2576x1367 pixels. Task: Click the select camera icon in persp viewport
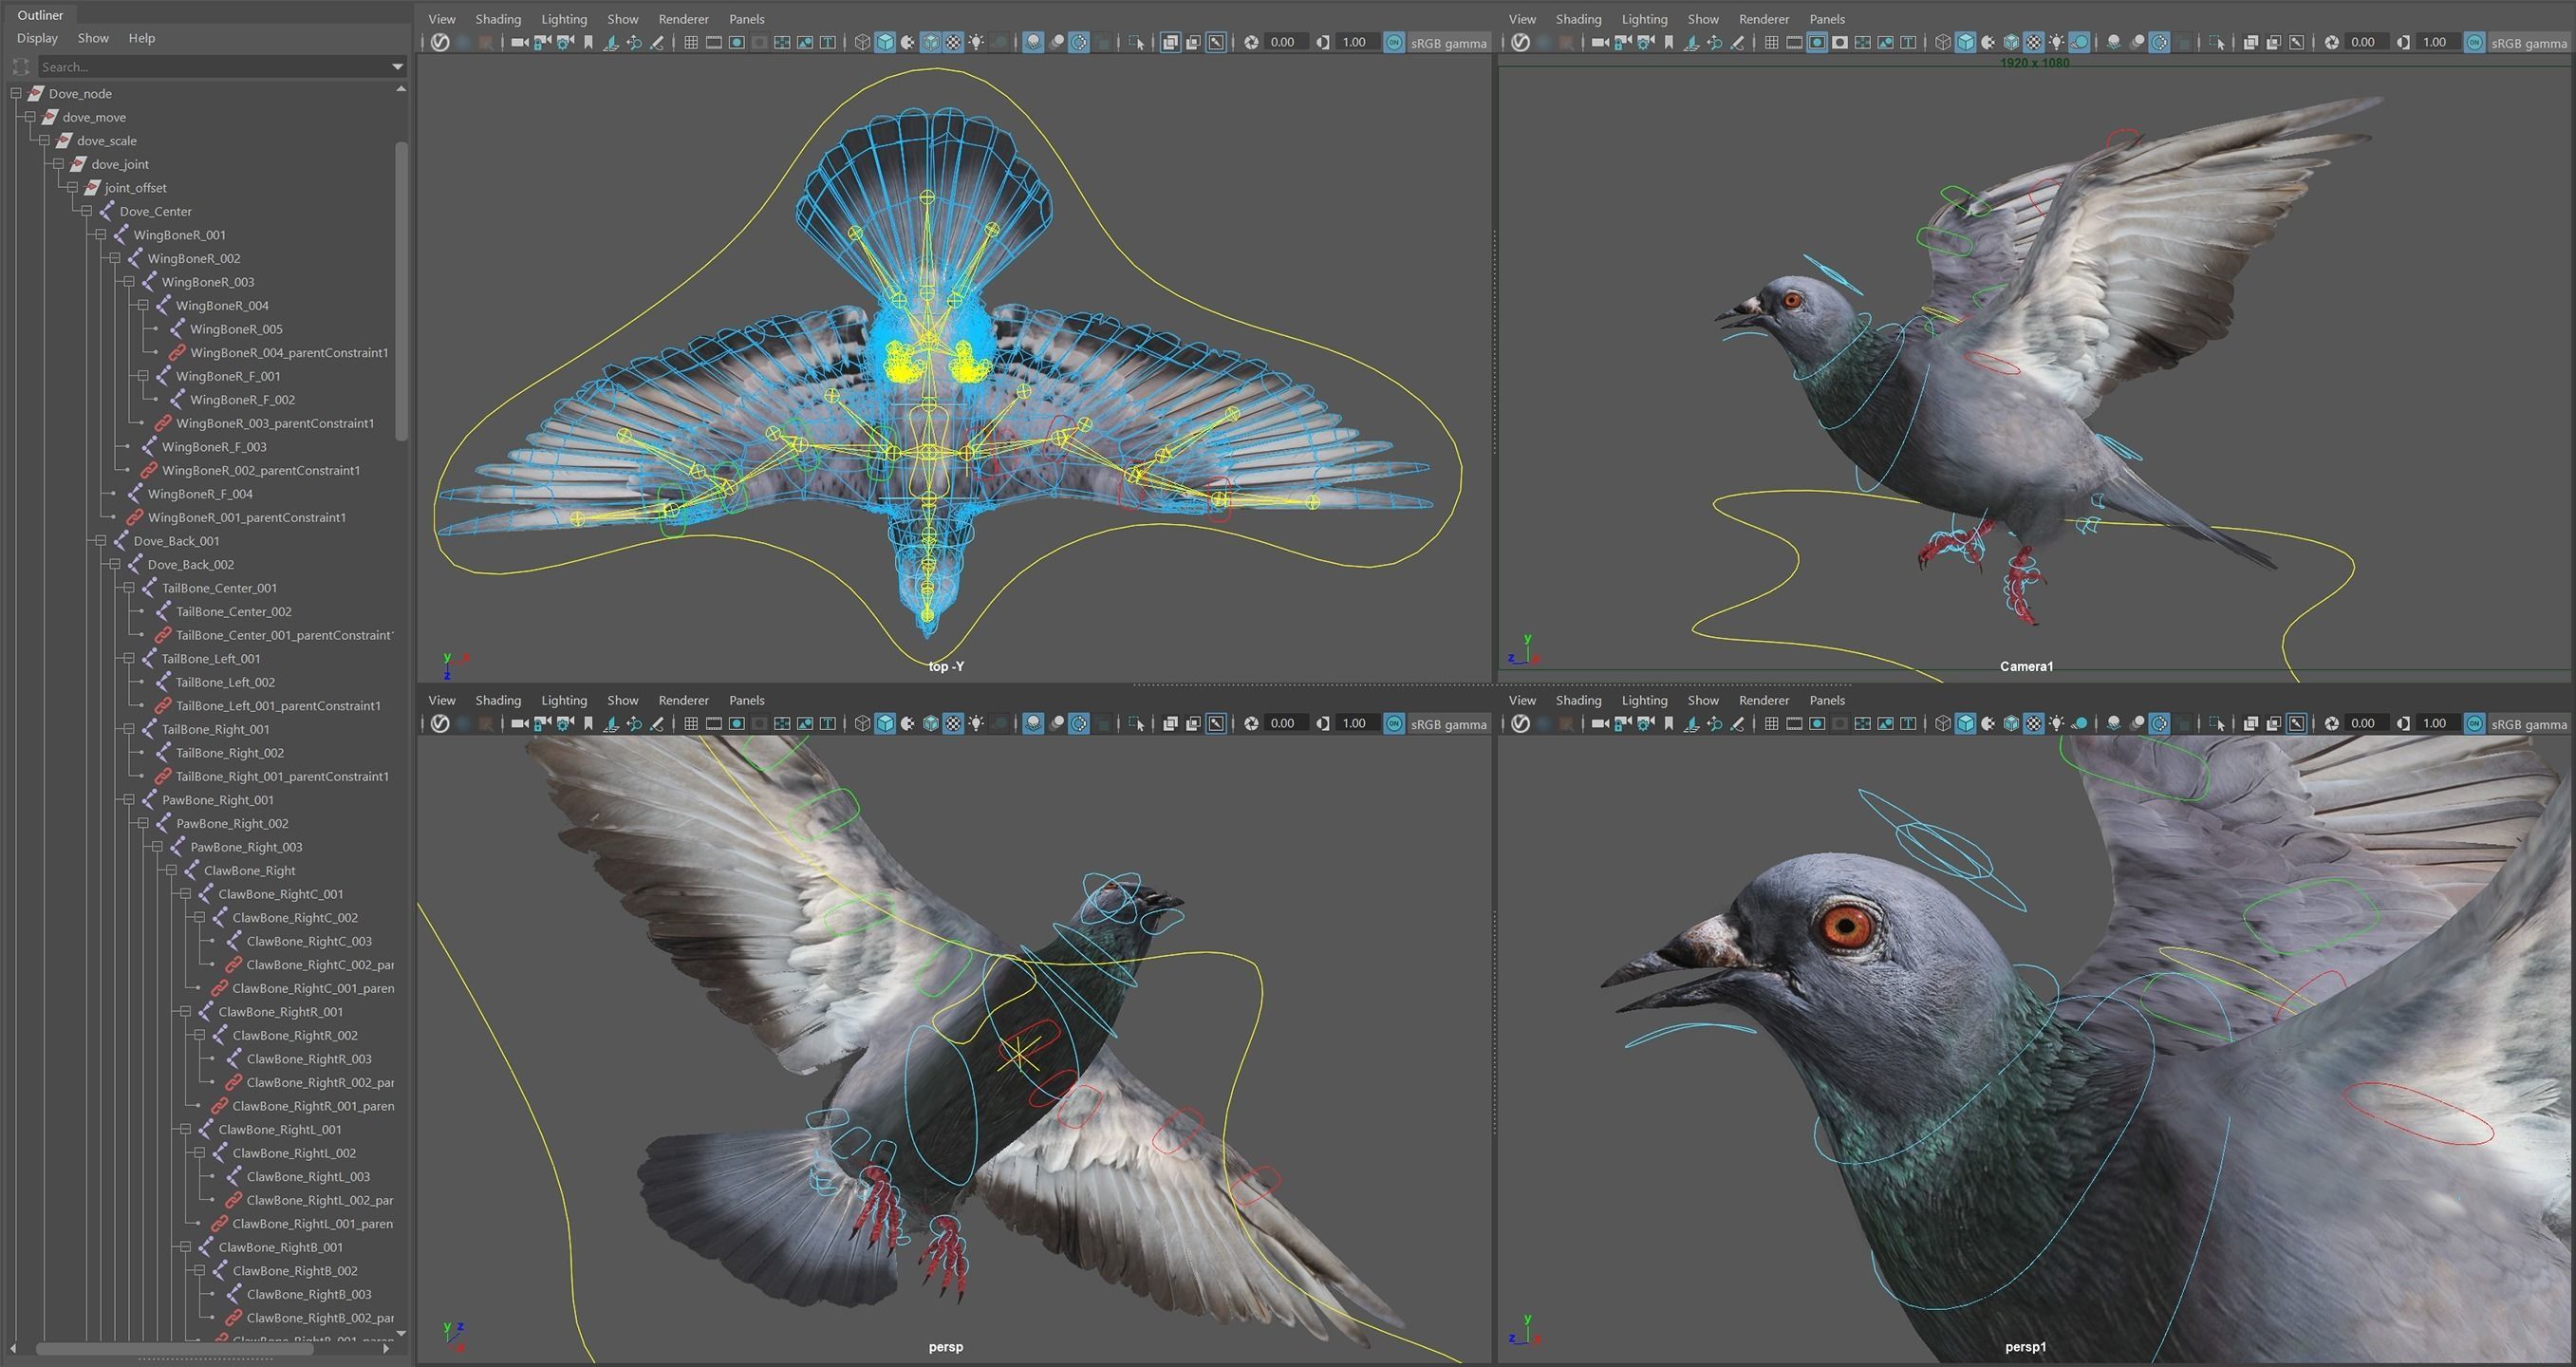[x=518, y=723]
